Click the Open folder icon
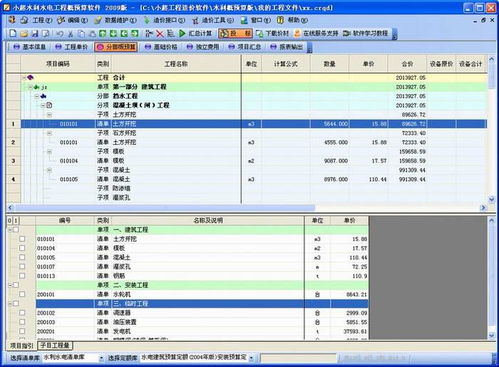This screenshot has width=499, height=367. click(x=24, y=33)
